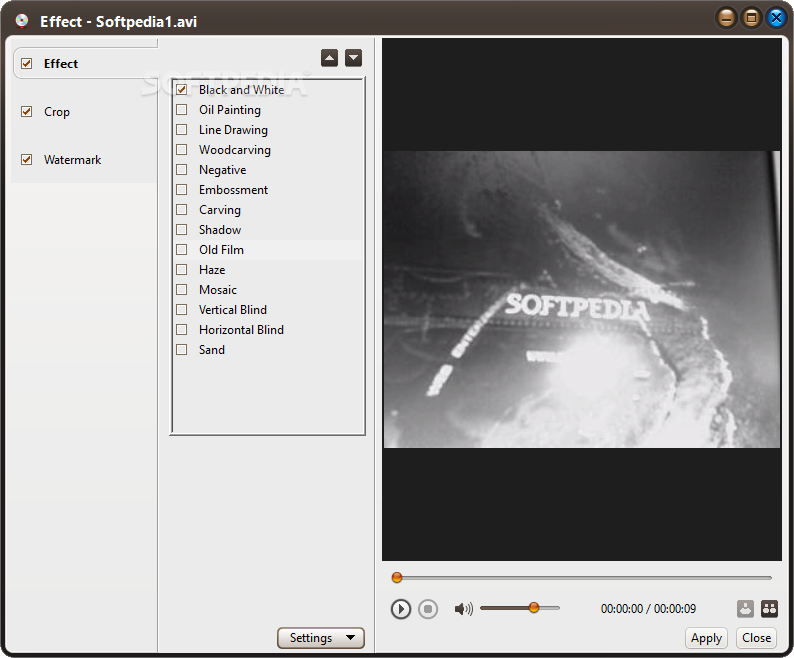Click the seek bar track midpoint
794x658 pixels.
click(x=582, y=577)
